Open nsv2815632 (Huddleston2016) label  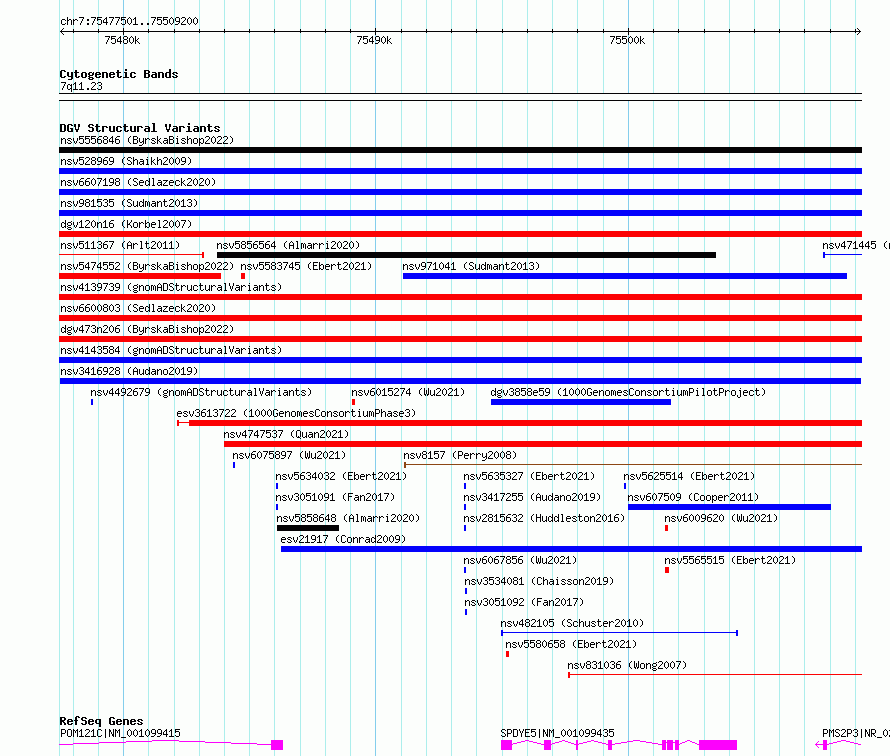544,518
